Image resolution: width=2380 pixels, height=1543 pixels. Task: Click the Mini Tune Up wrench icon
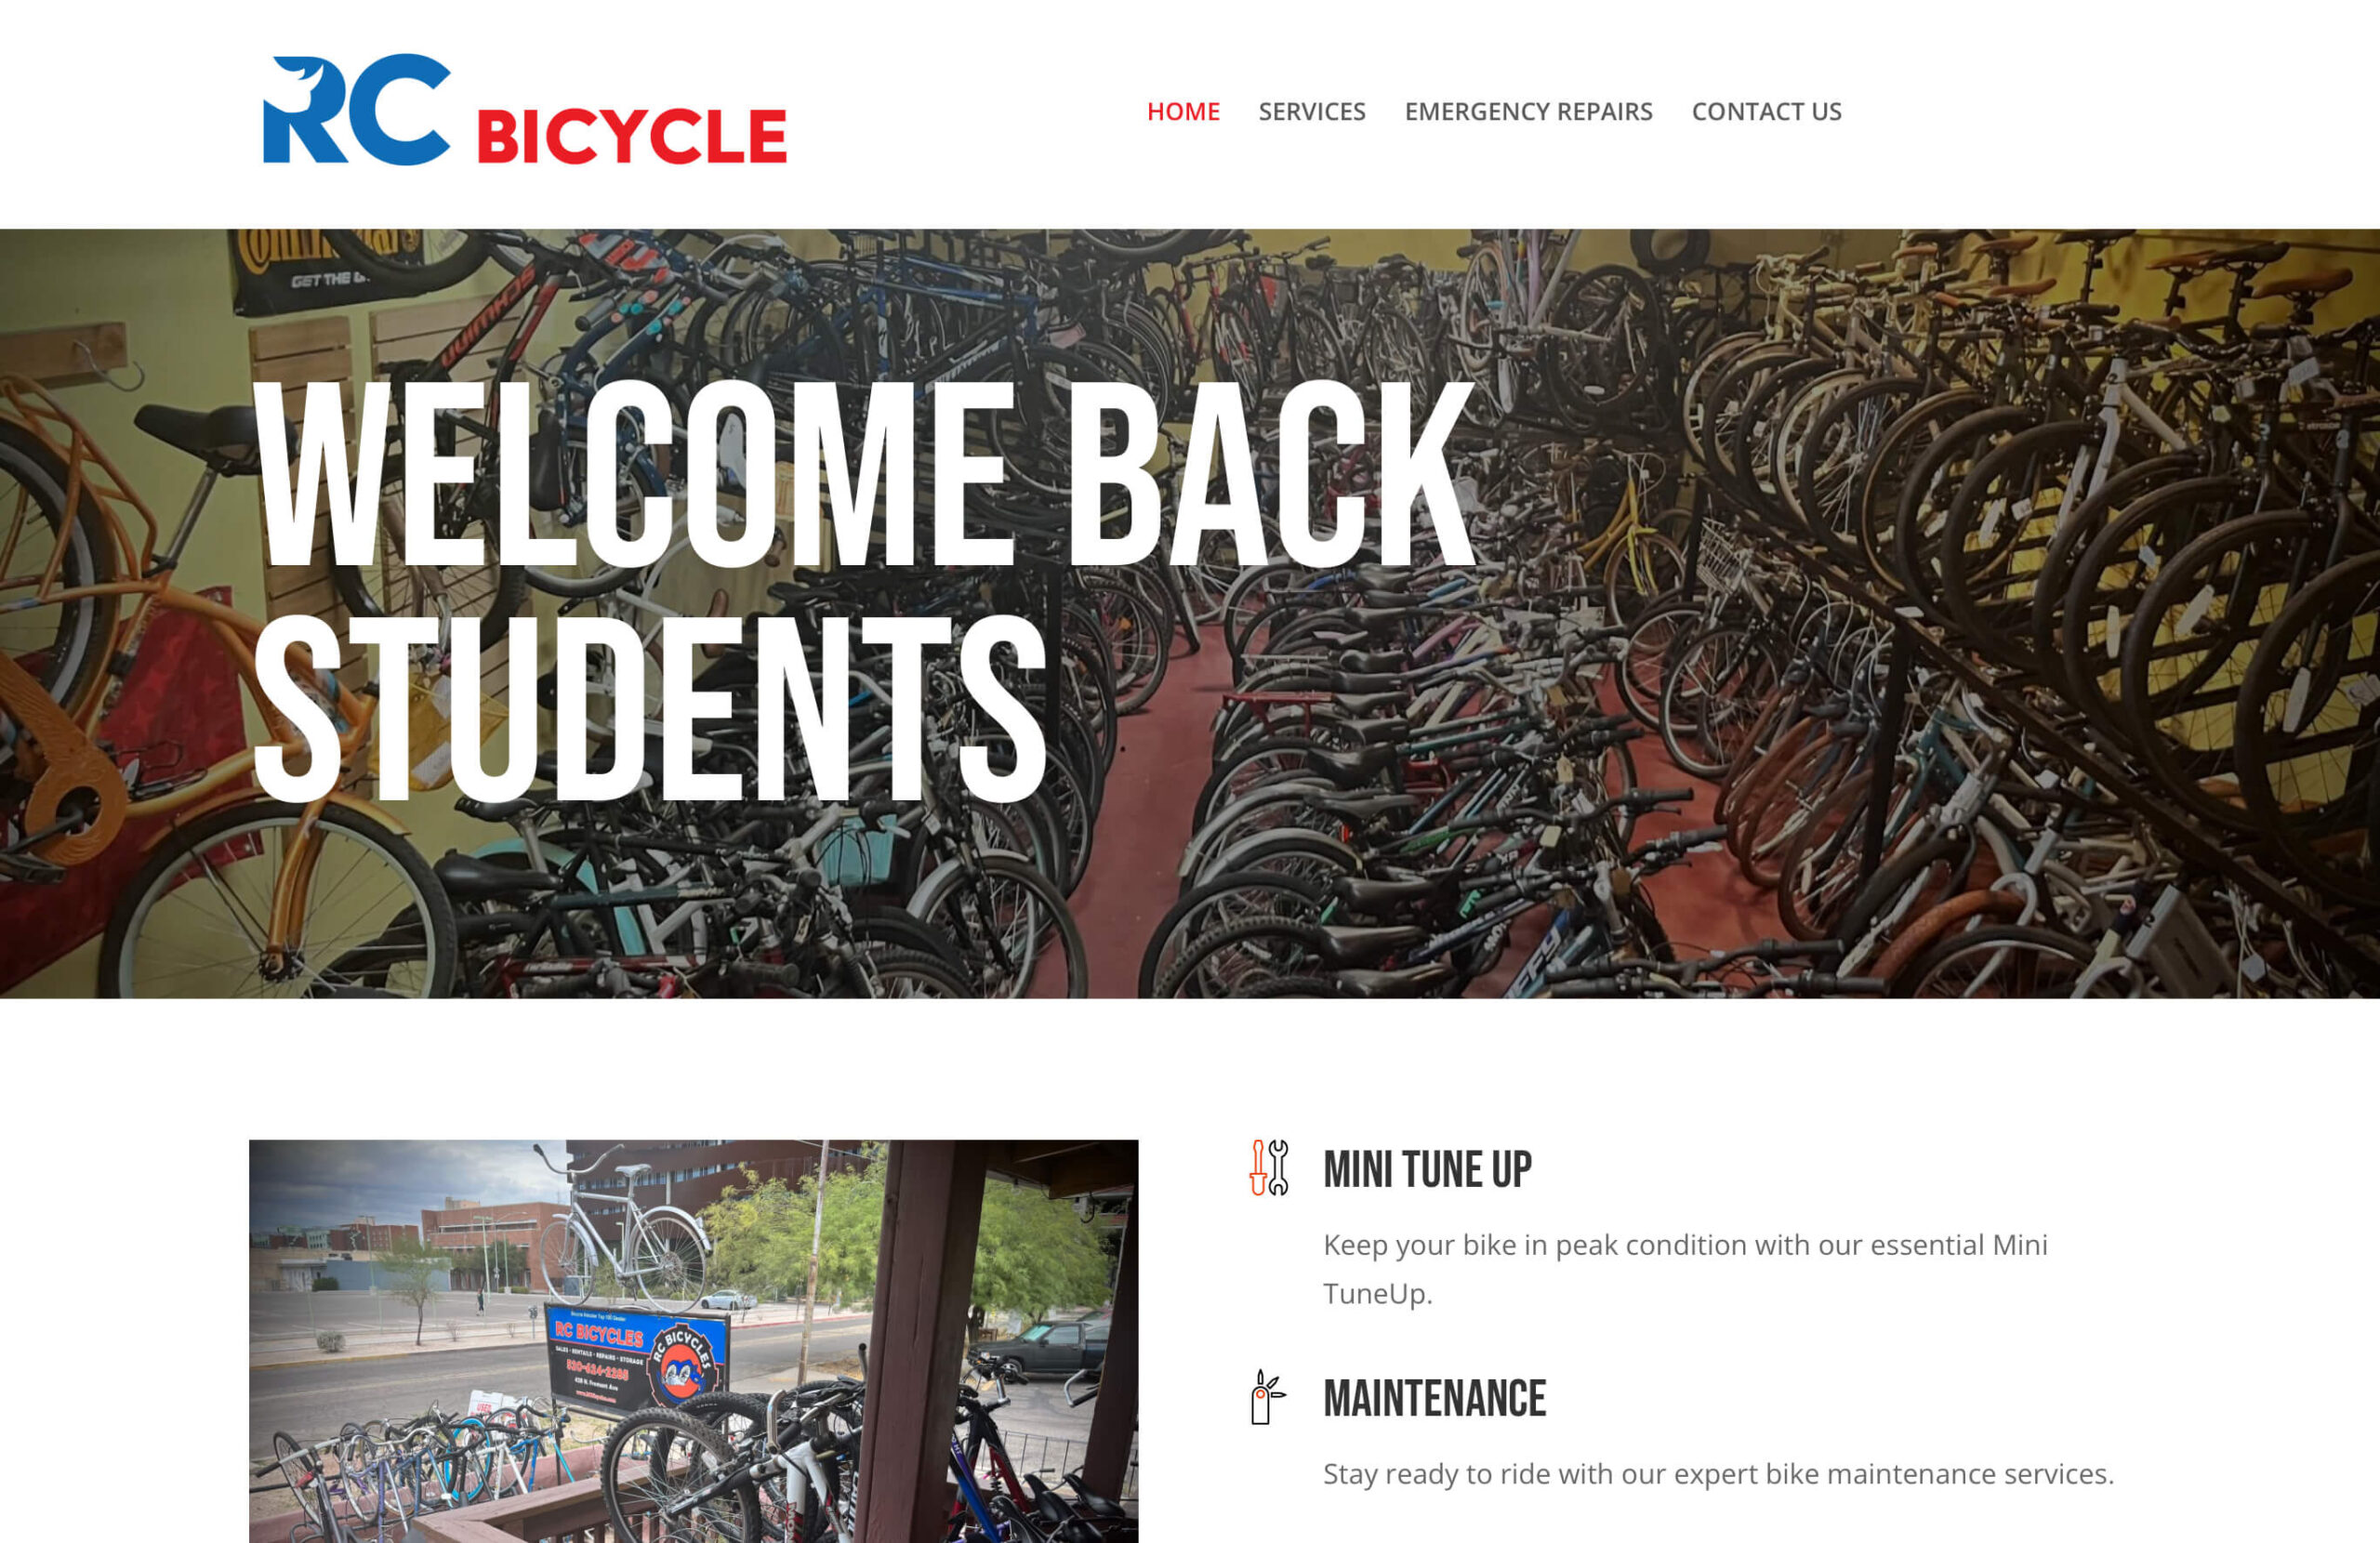click(1269, 1167)
